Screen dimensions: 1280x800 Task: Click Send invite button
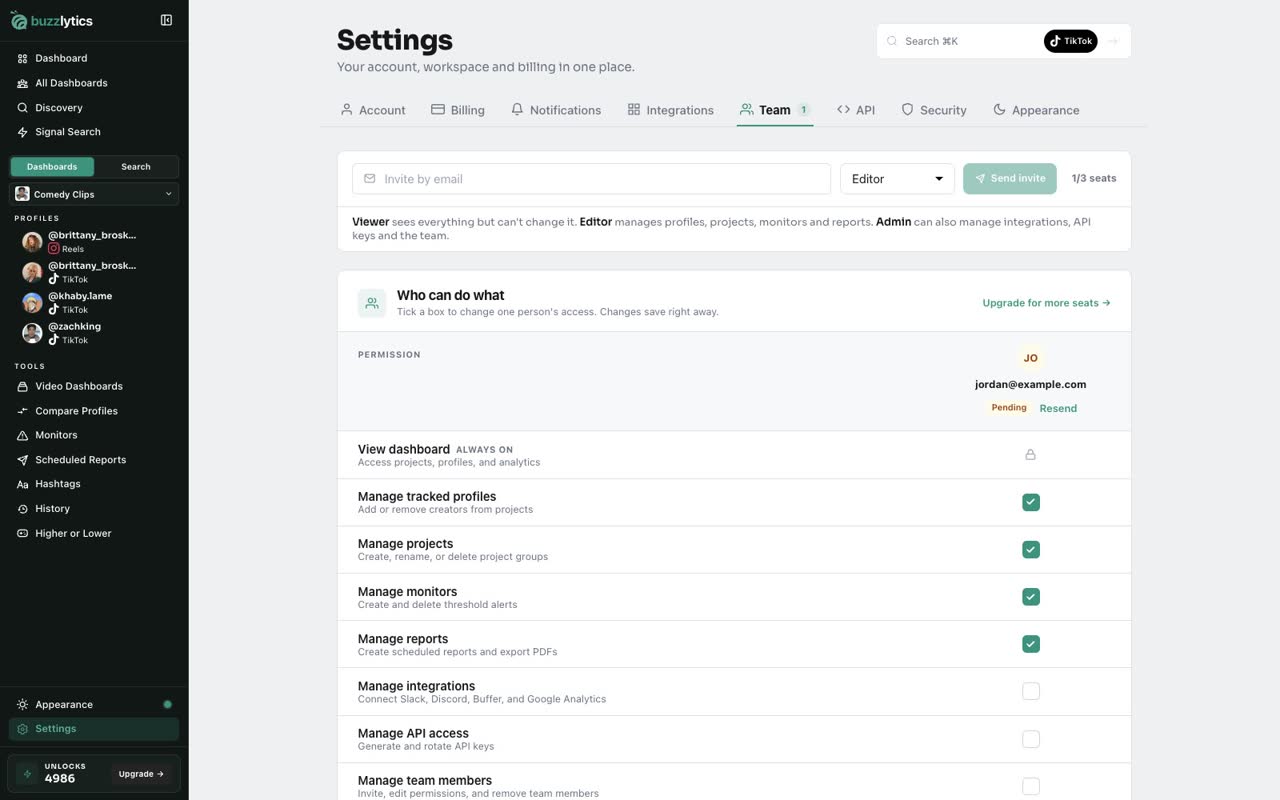click(x=1010, y=179)
